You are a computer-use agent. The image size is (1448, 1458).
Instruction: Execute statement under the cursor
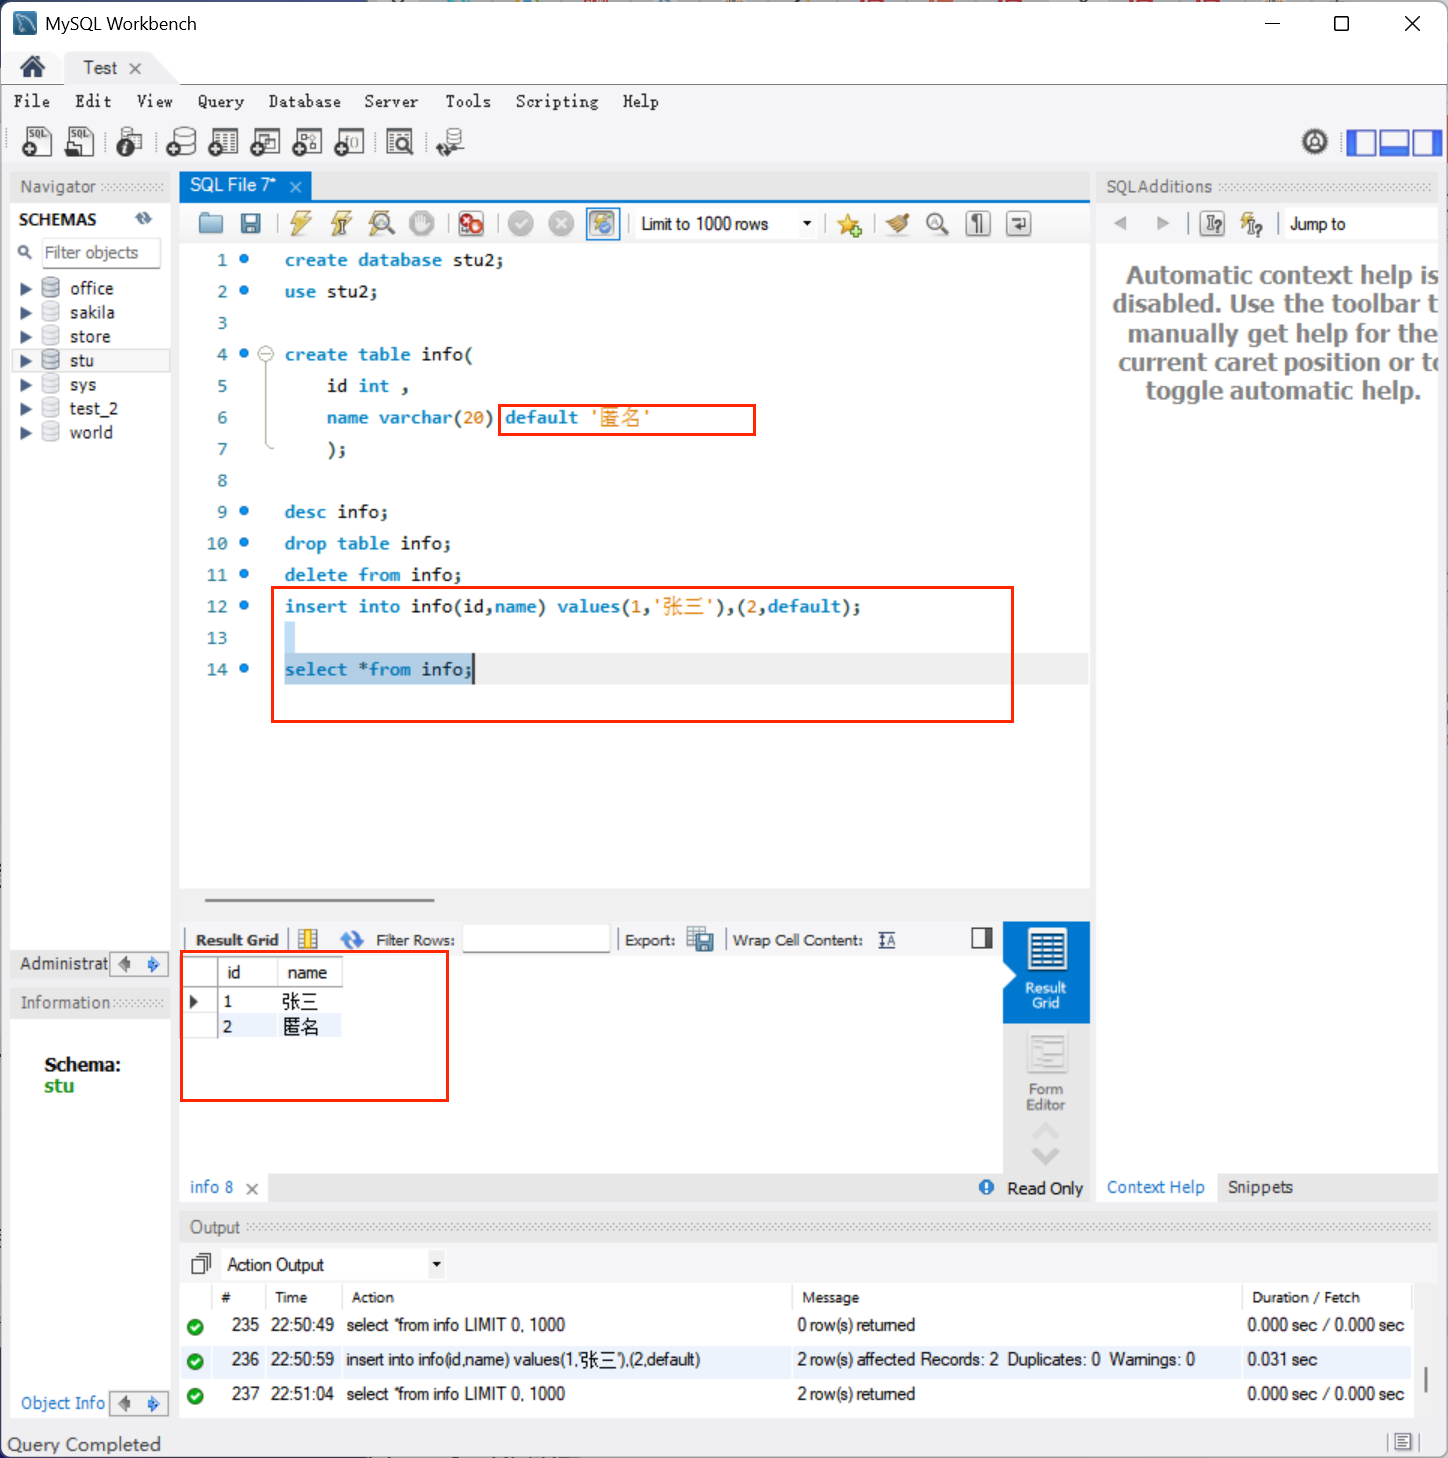[x=341, y=224]
